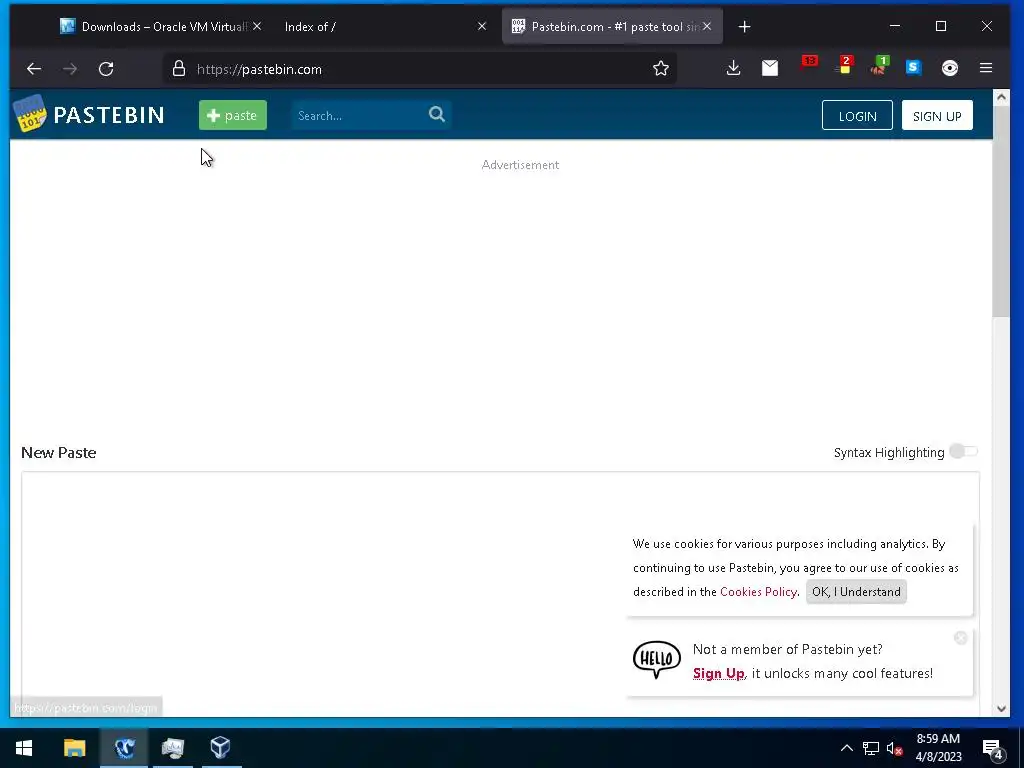Close the Index of / tab
The width and height of the screenshot is (1024, 768).
click(482, 26)
